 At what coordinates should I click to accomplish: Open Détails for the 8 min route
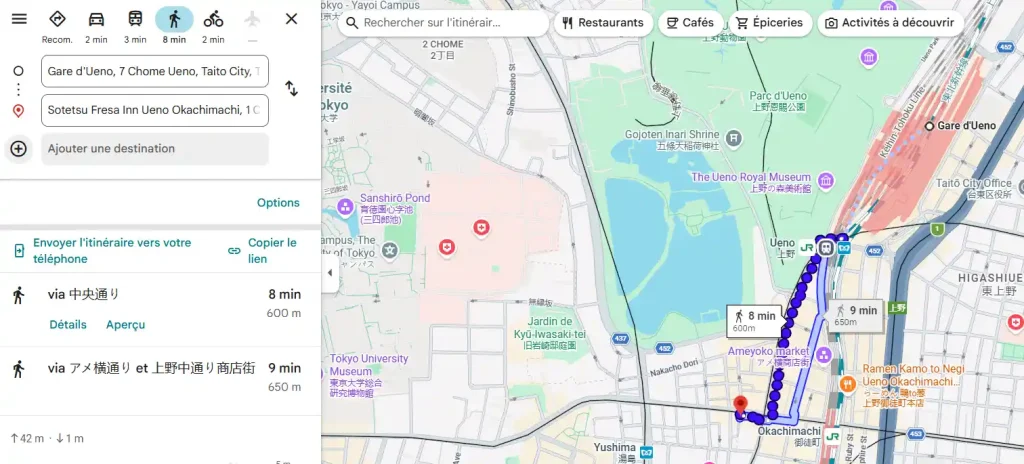coord(68,325)
